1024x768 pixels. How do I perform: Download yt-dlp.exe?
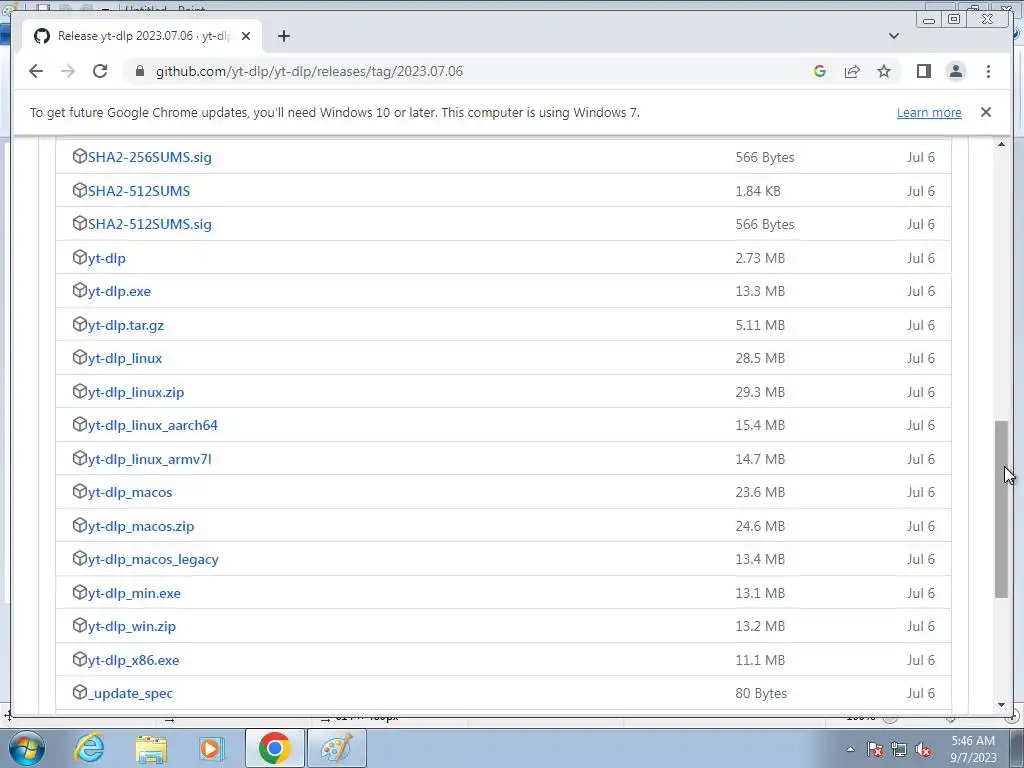119,291
